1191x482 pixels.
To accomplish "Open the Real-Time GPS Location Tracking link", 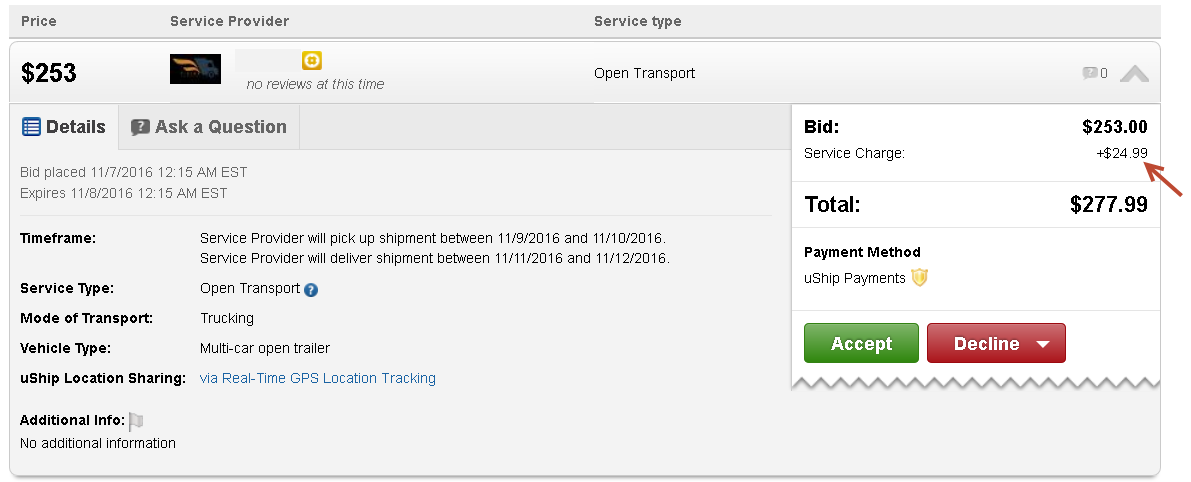I will pyautogui.click(x=318, y=378).
